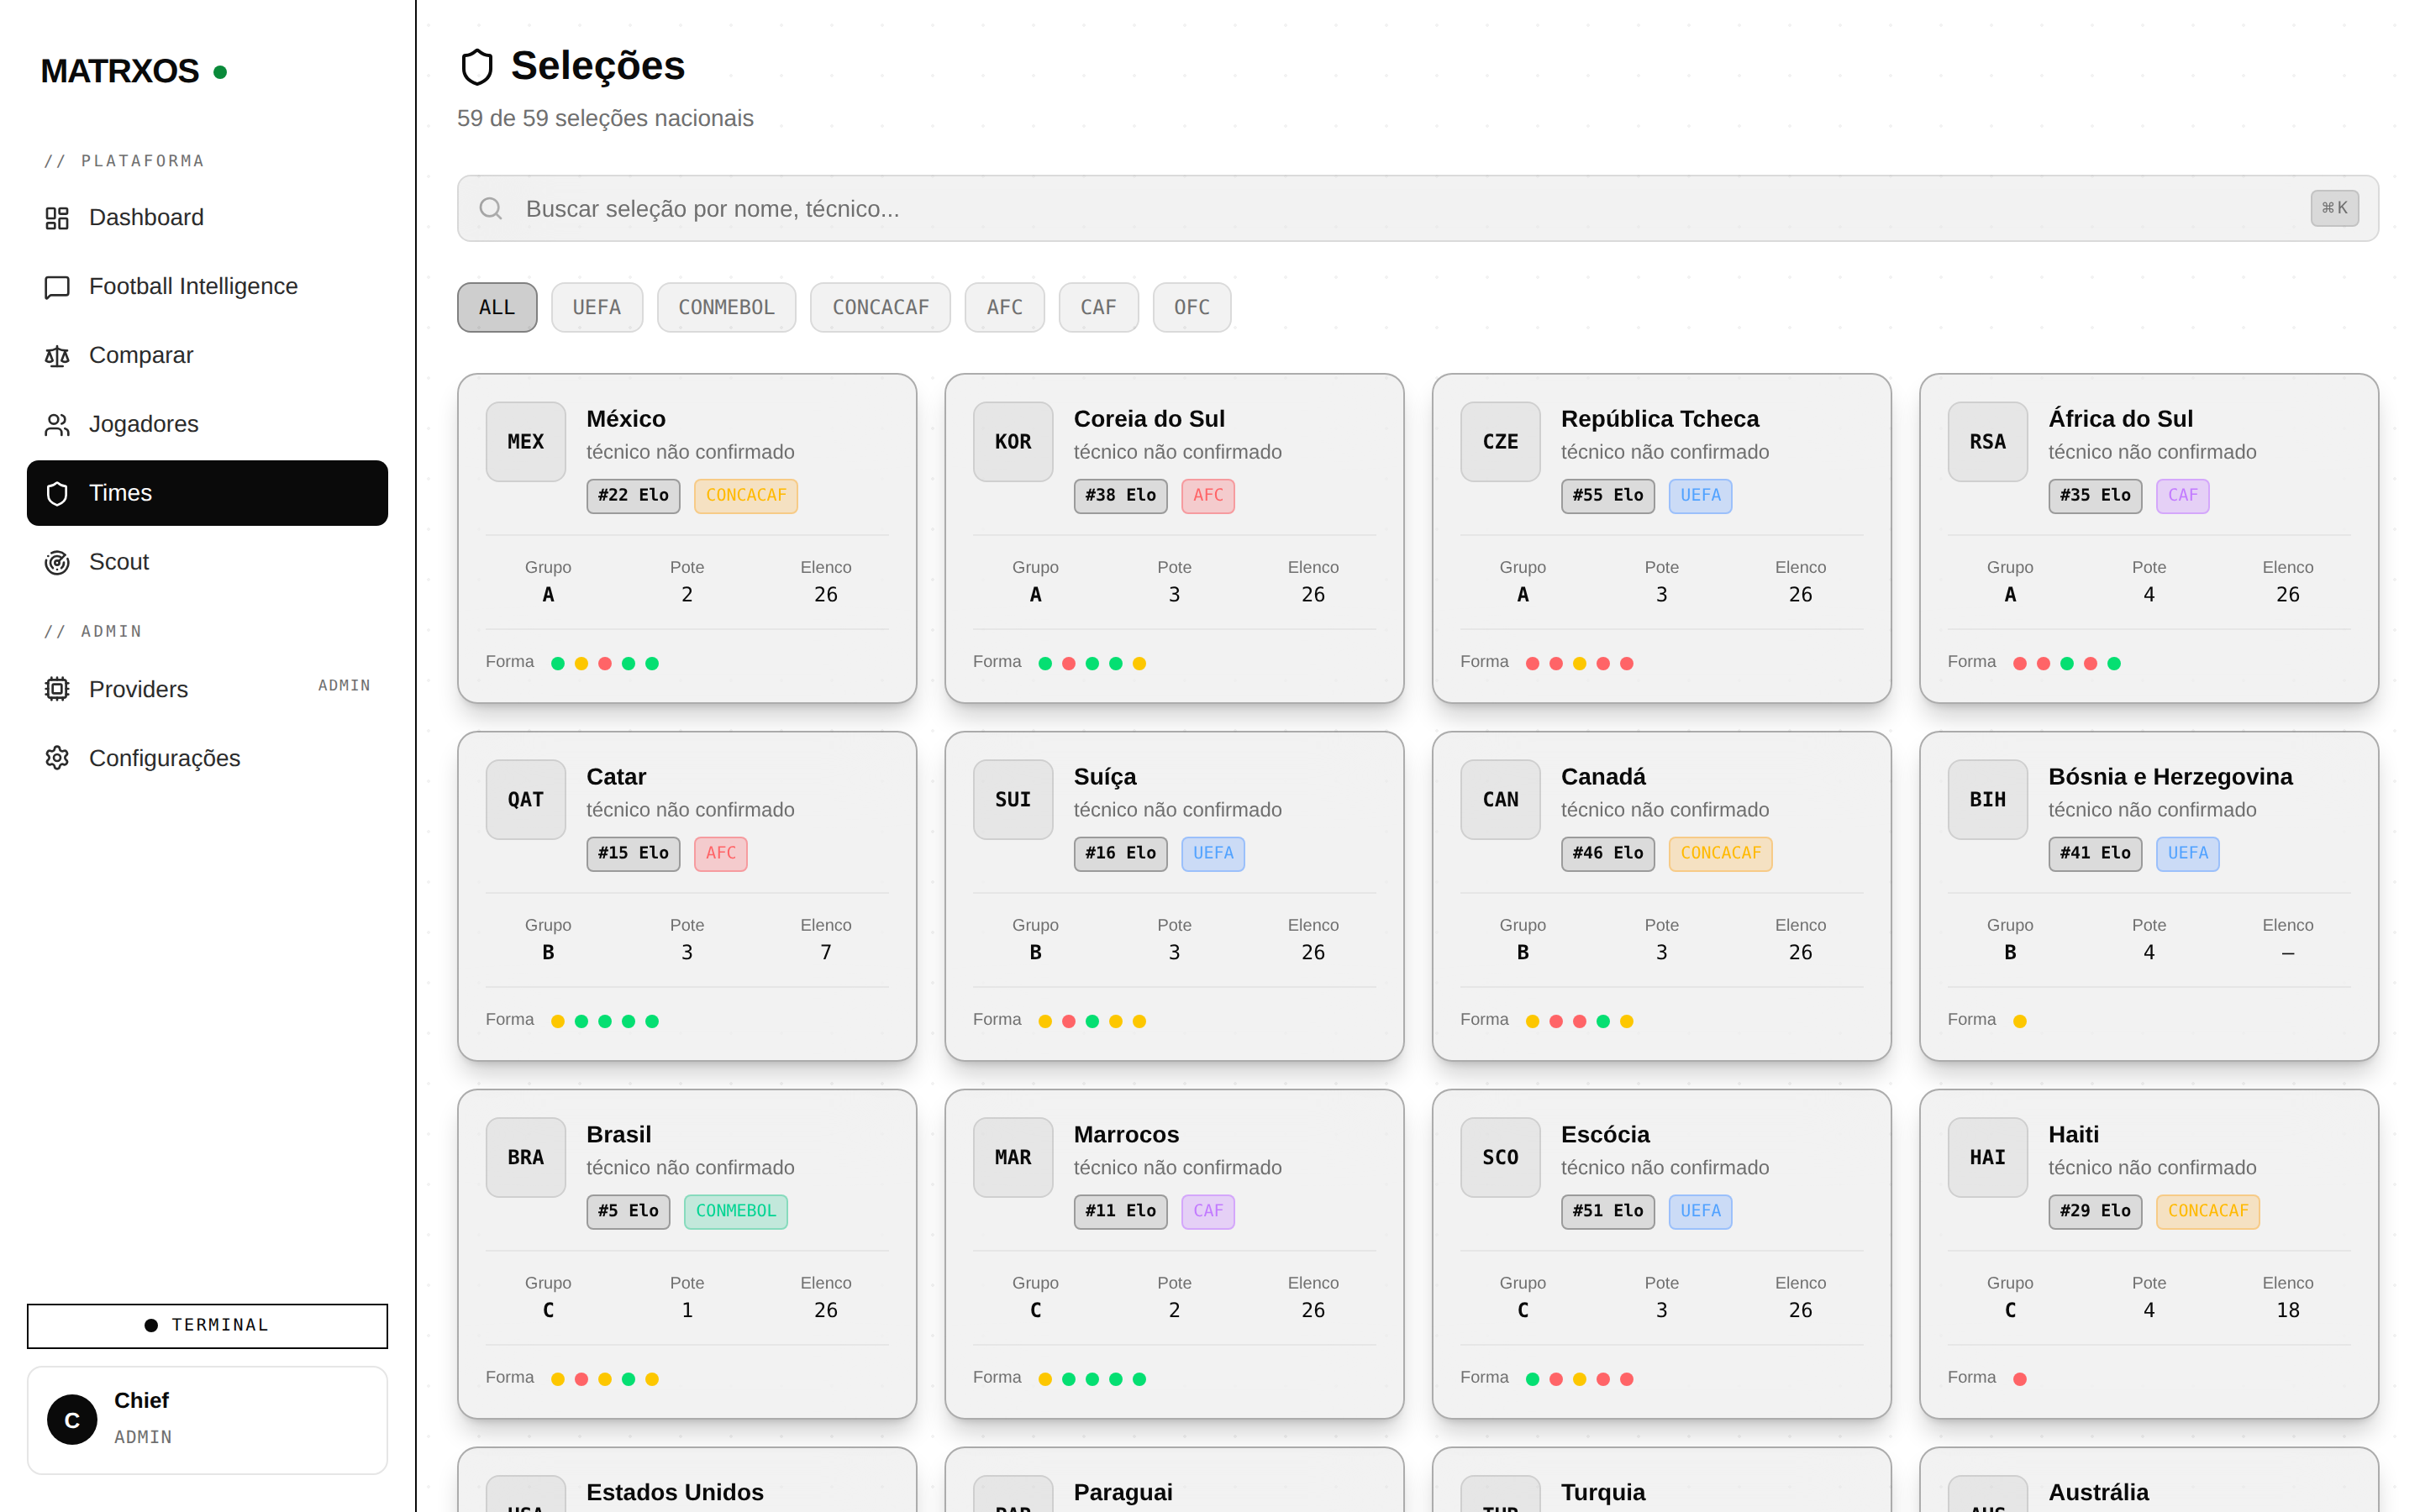
Task: Click the search magnifier icon
Action: 491,209
